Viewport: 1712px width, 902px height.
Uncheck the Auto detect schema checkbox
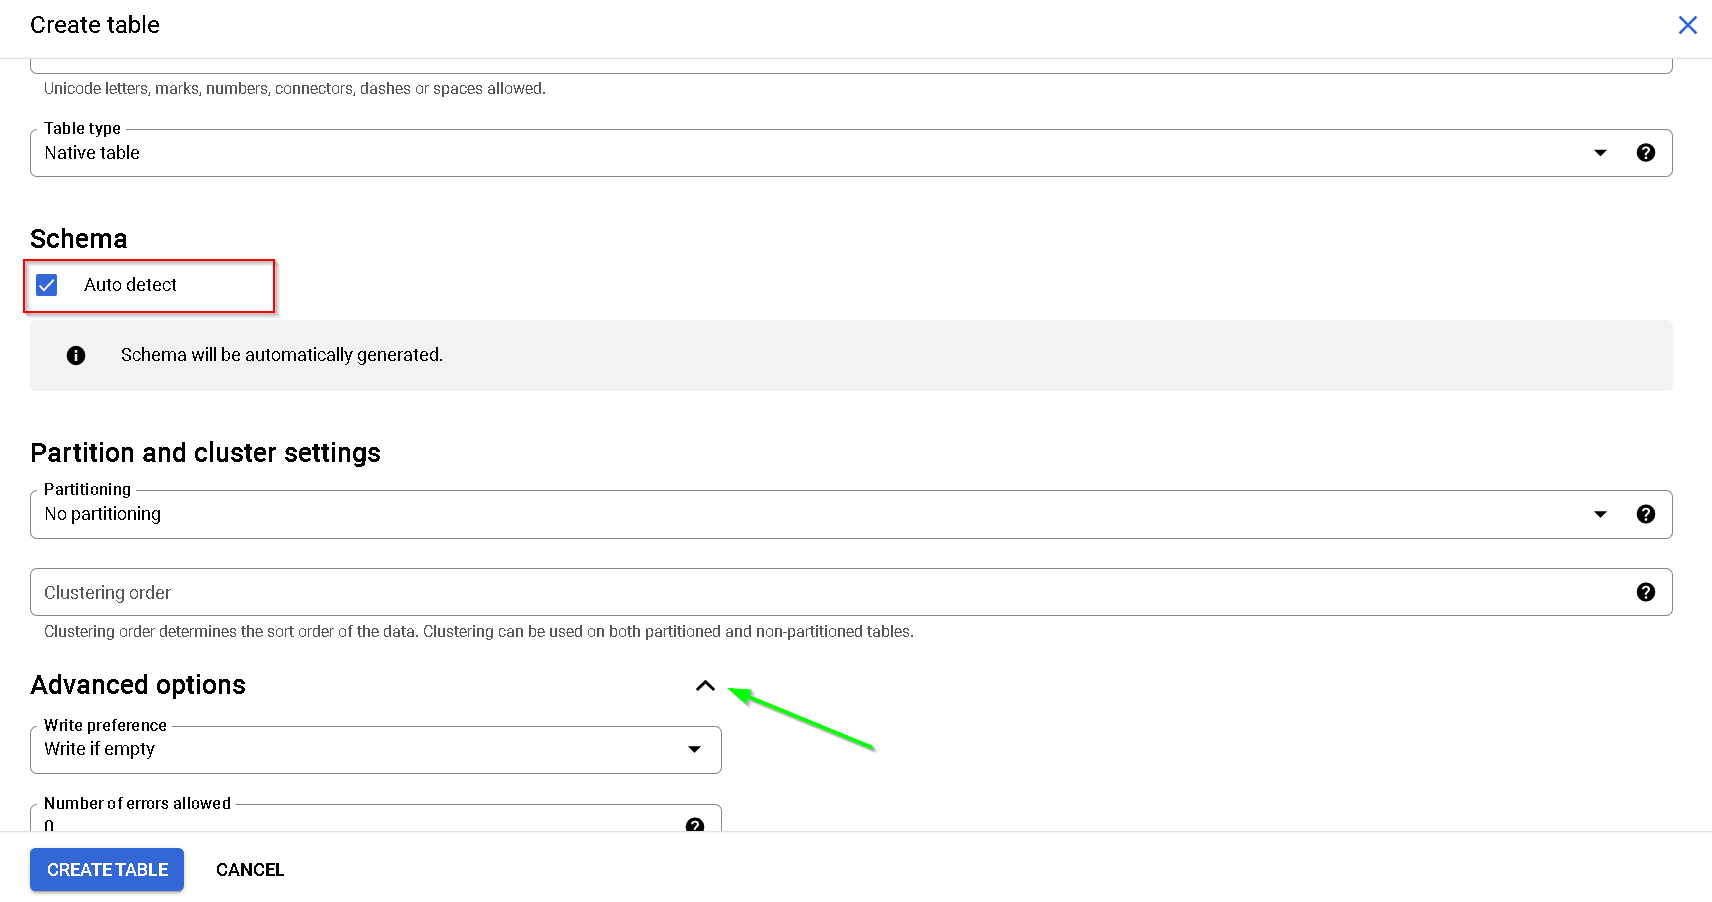pyautogui.click(x=47, y=285)
